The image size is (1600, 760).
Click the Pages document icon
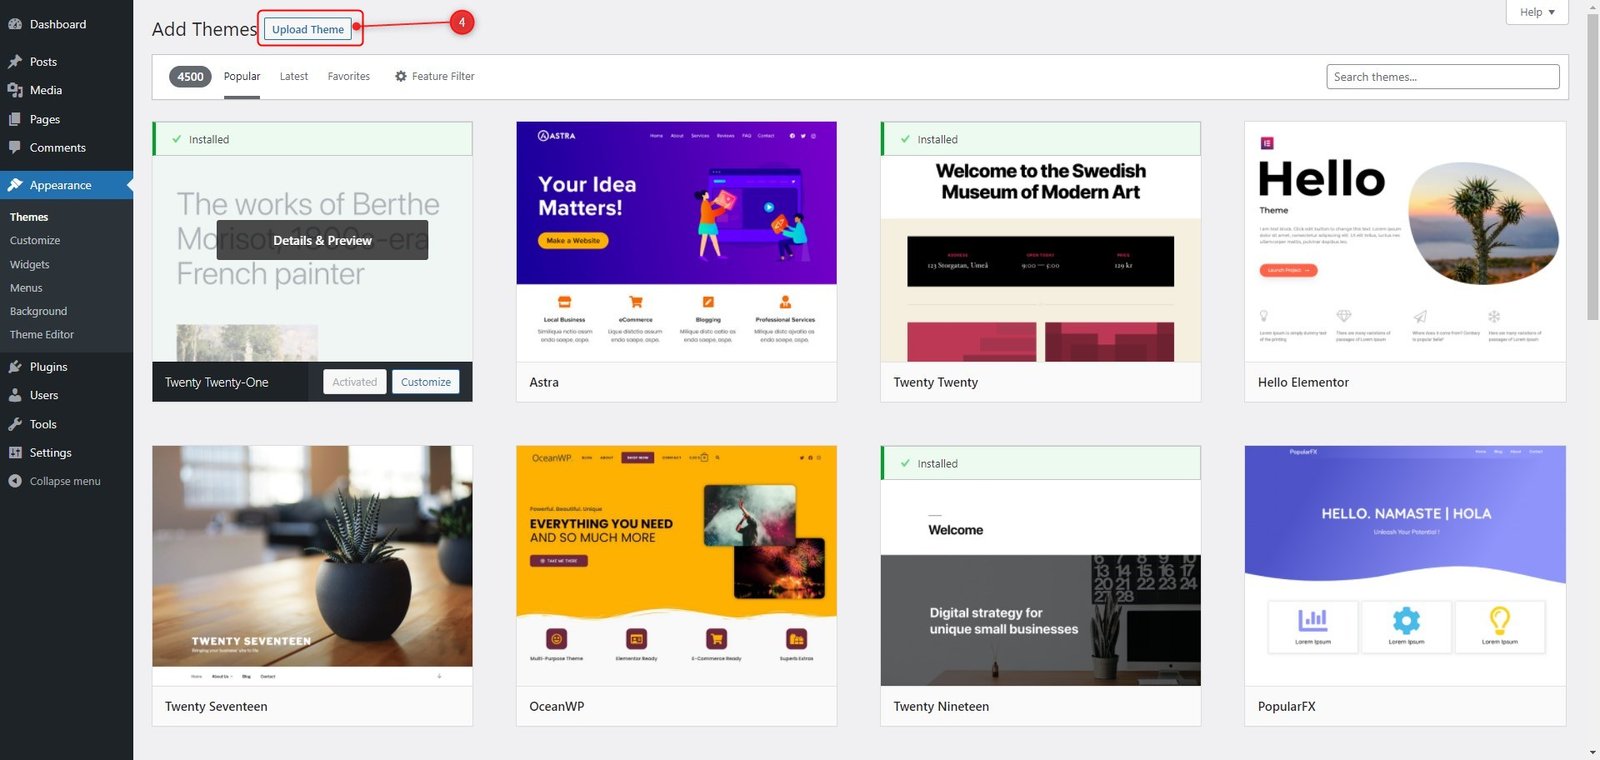15,119
